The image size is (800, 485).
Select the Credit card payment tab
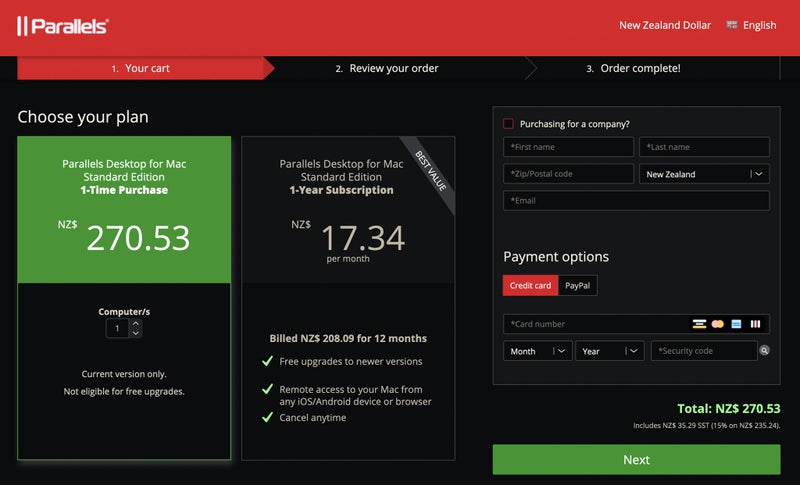(x=530, y=285)
